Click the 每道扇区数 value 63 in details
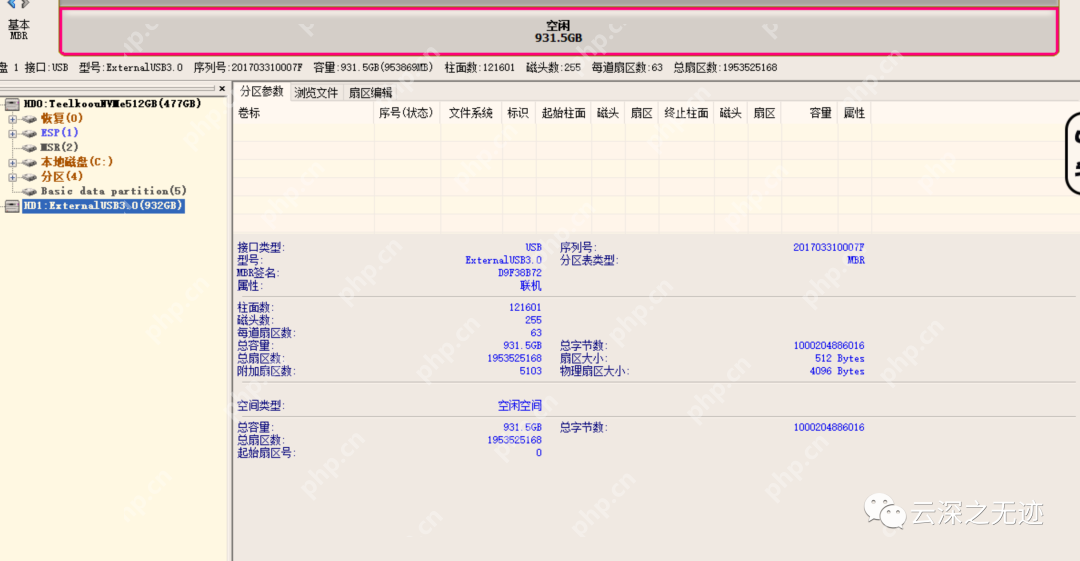The image size is (1080, 561). 536,333
